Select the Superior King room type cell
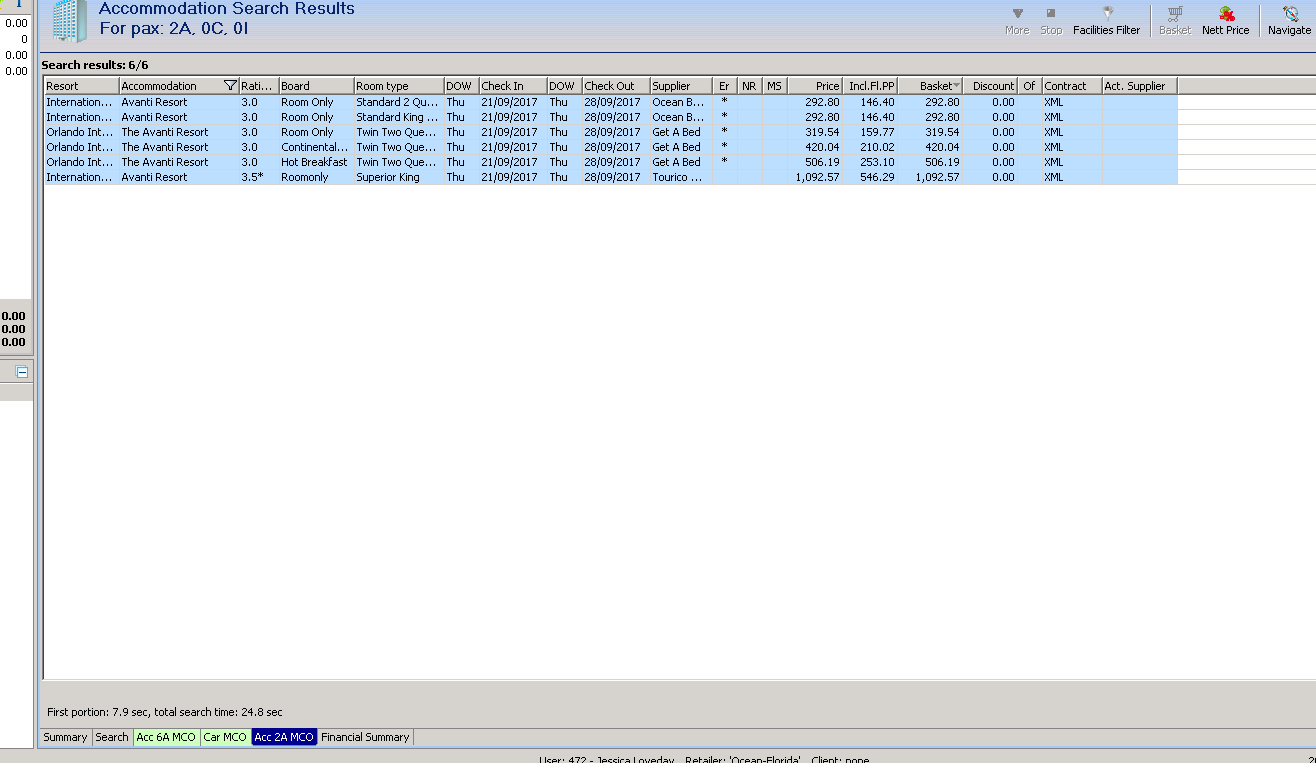The height and width of the screenshot is (763, 1316). 399,177
